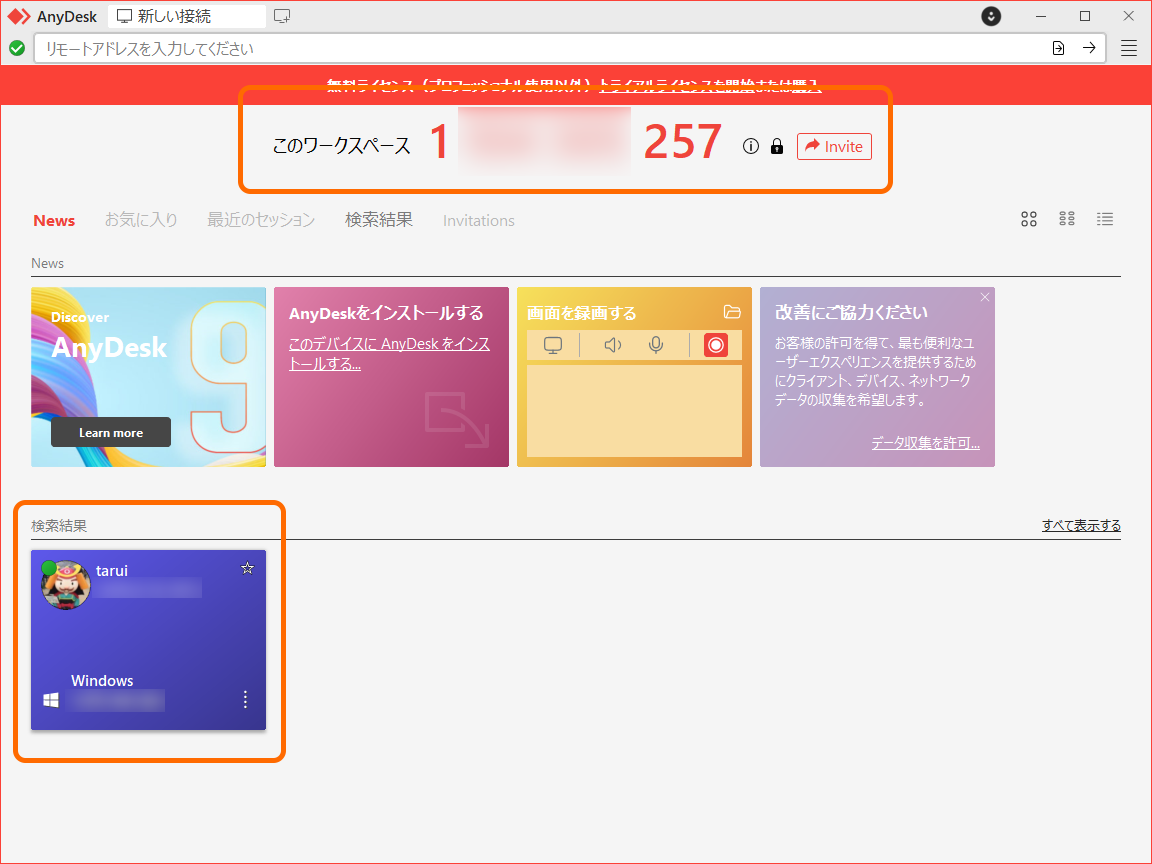Switch to large grid view
This screenshot has width=1152, height=864.
click(x=1029, y=219)
